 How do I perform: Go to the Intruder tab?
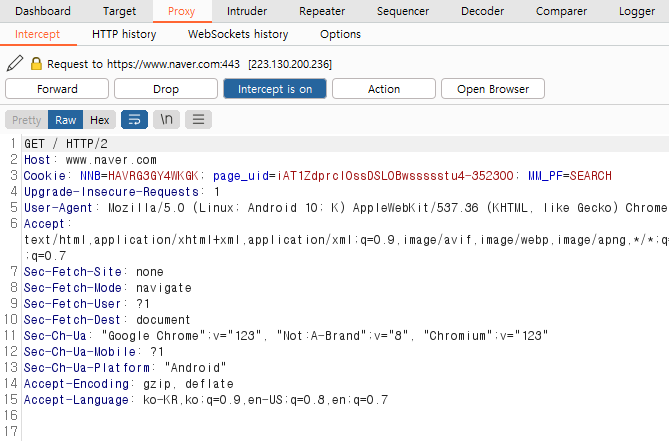pos(247,11)
